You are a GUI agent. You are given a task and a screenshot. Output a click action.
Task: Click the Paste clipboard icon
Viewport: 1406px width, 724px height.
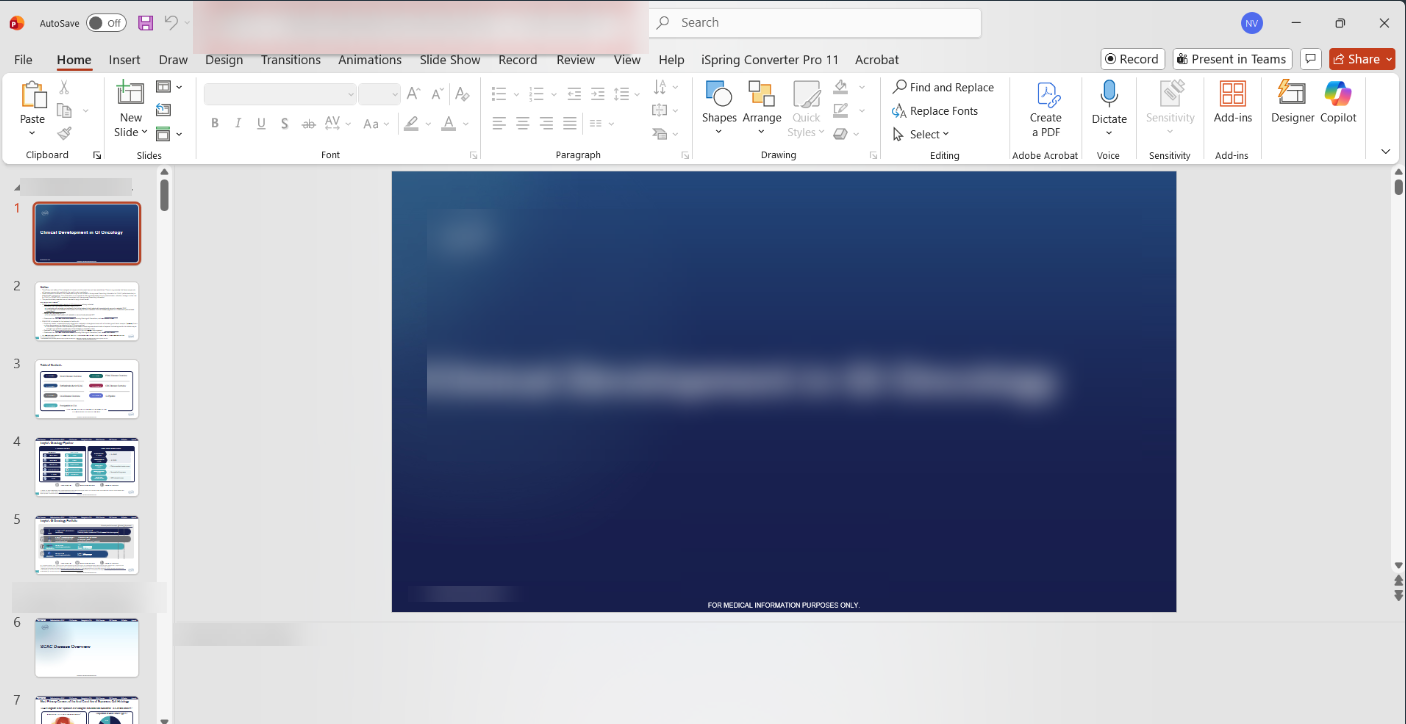pyautogui.click(x=33, y=96)
